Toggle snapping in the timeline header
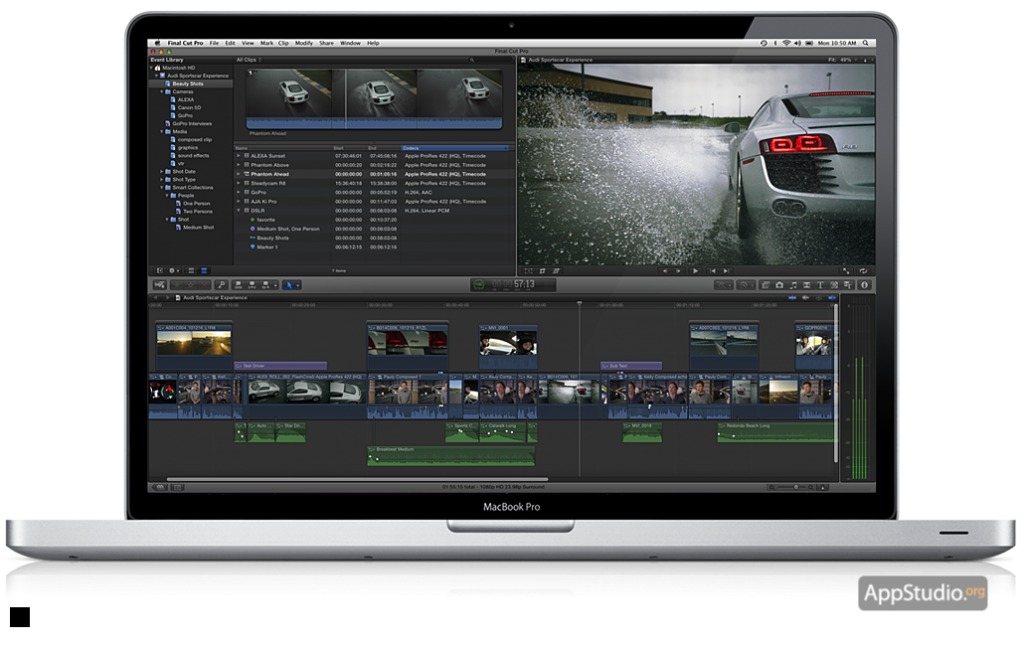 click(832, 298)
